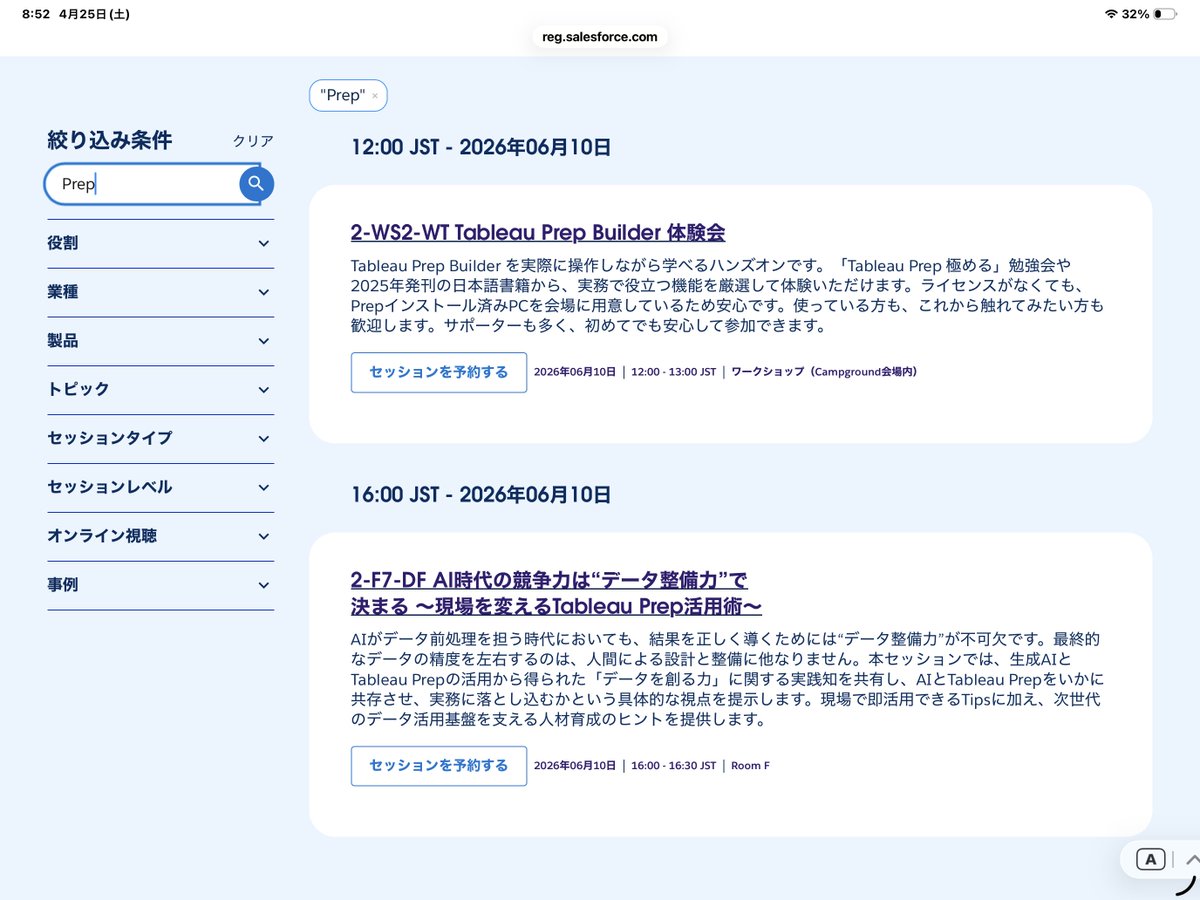Reserve the Tableau Prep Builder 体験会 session
This screenshot has width=1200, height=900.
tap(439, 372)
